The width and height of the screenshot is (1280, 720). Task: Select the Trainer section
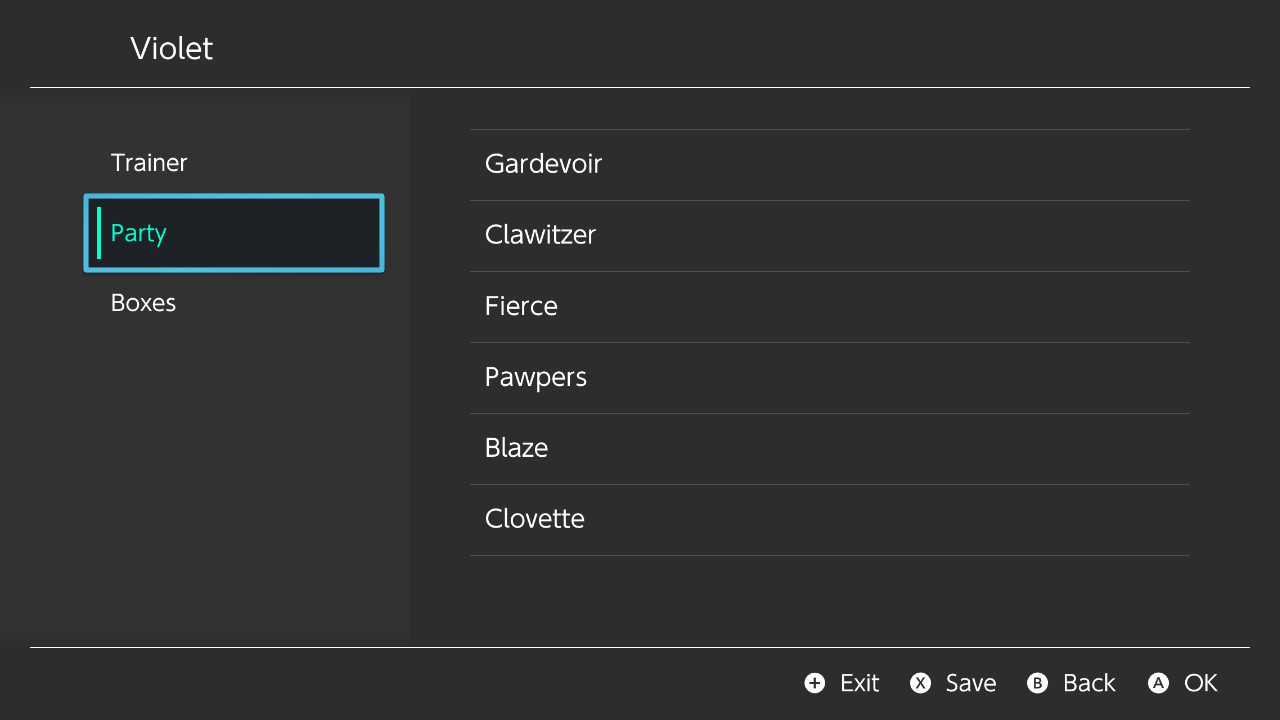click(x=148, y=162)
